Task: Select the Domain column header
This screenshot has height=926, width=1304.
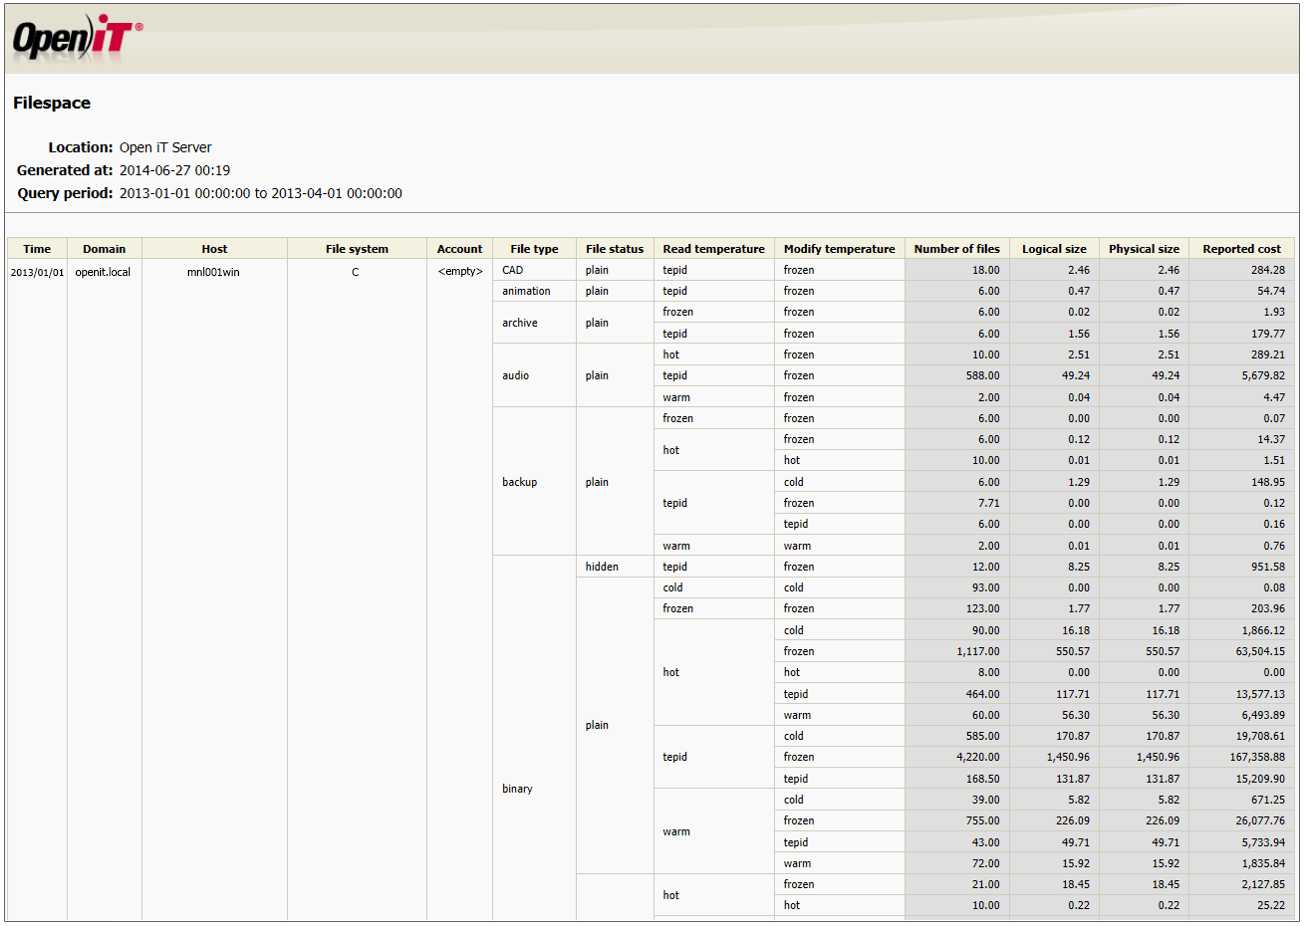Action: point(104,249)
